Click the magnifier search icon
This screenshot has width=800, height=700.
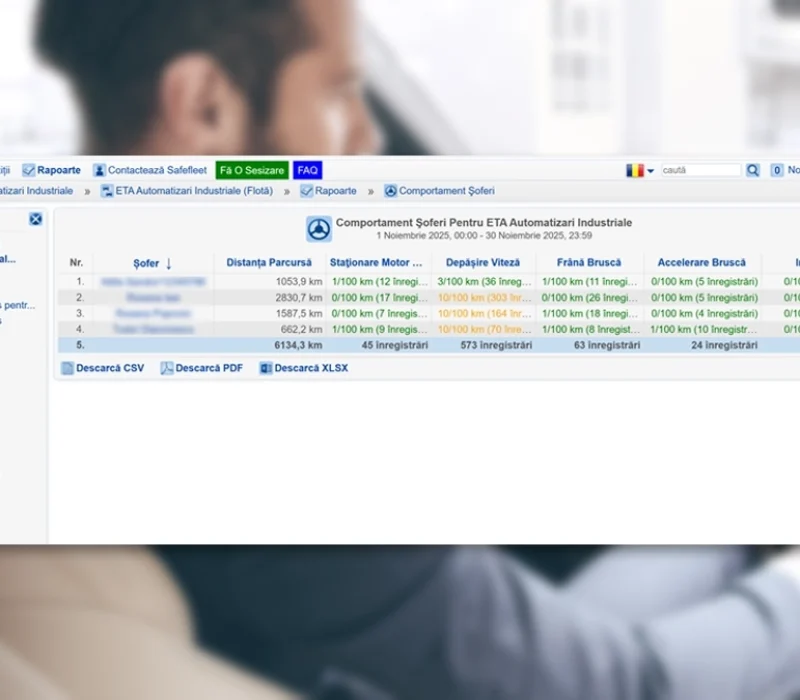[x=753, y=171]
